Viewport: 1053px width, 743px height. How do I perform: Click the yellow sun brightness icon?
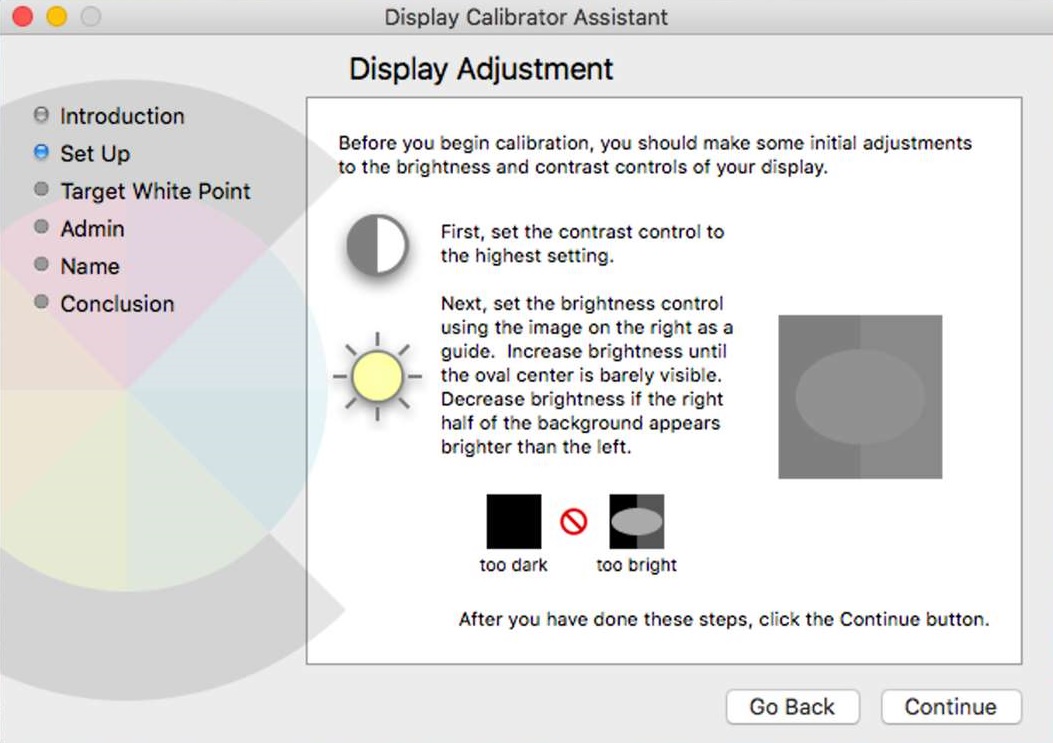(377, 376)
